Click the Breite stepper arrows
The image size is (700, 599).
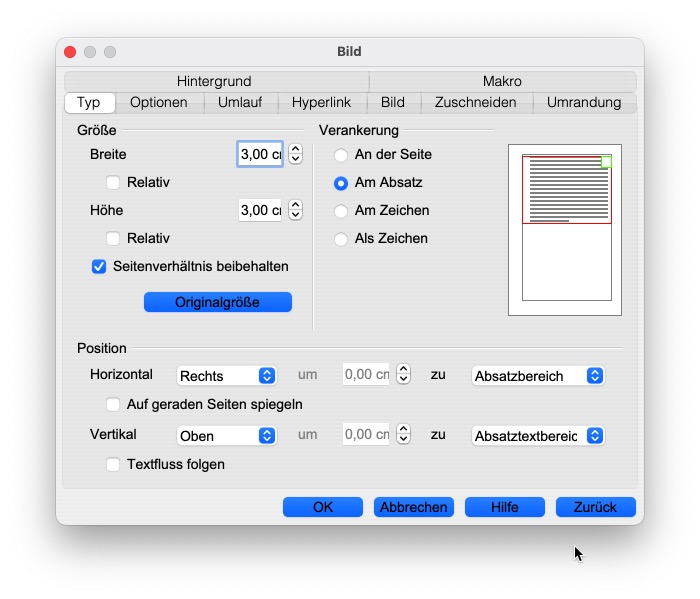pyautogui.click(x=296, y=154)
